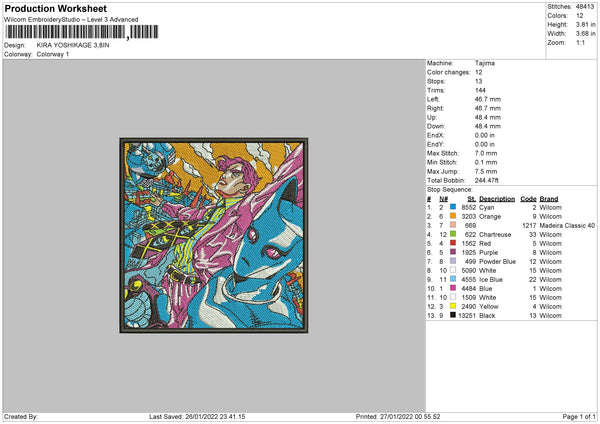Click the Orange thread color swatch
Viewport: 600px width, 424px height.
(453, 216)
